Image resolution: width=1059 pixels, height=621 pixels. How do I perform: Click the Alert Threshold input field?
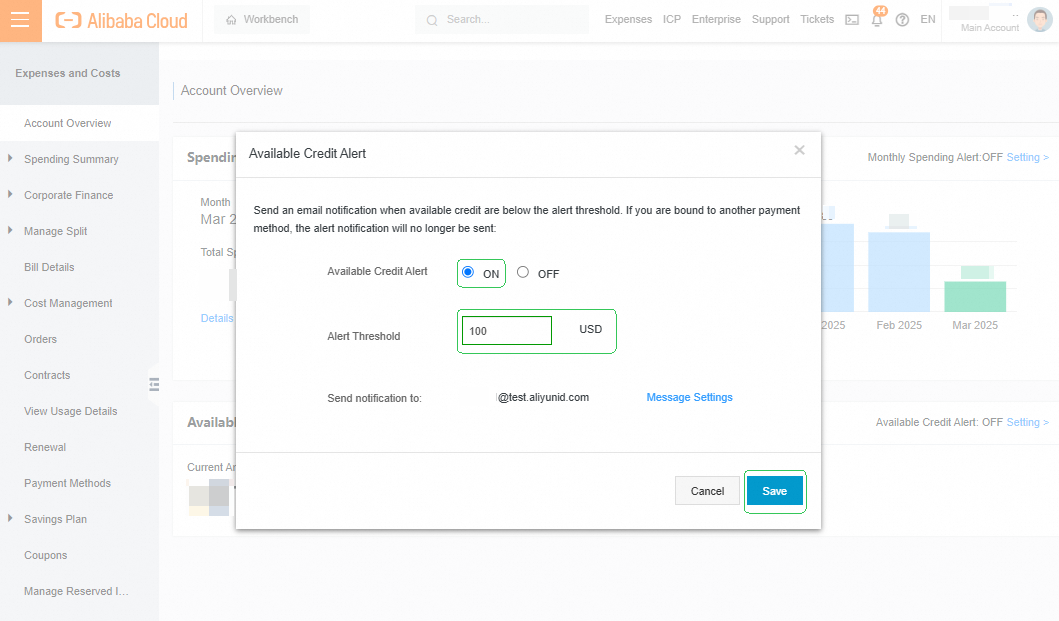(507, 330)
